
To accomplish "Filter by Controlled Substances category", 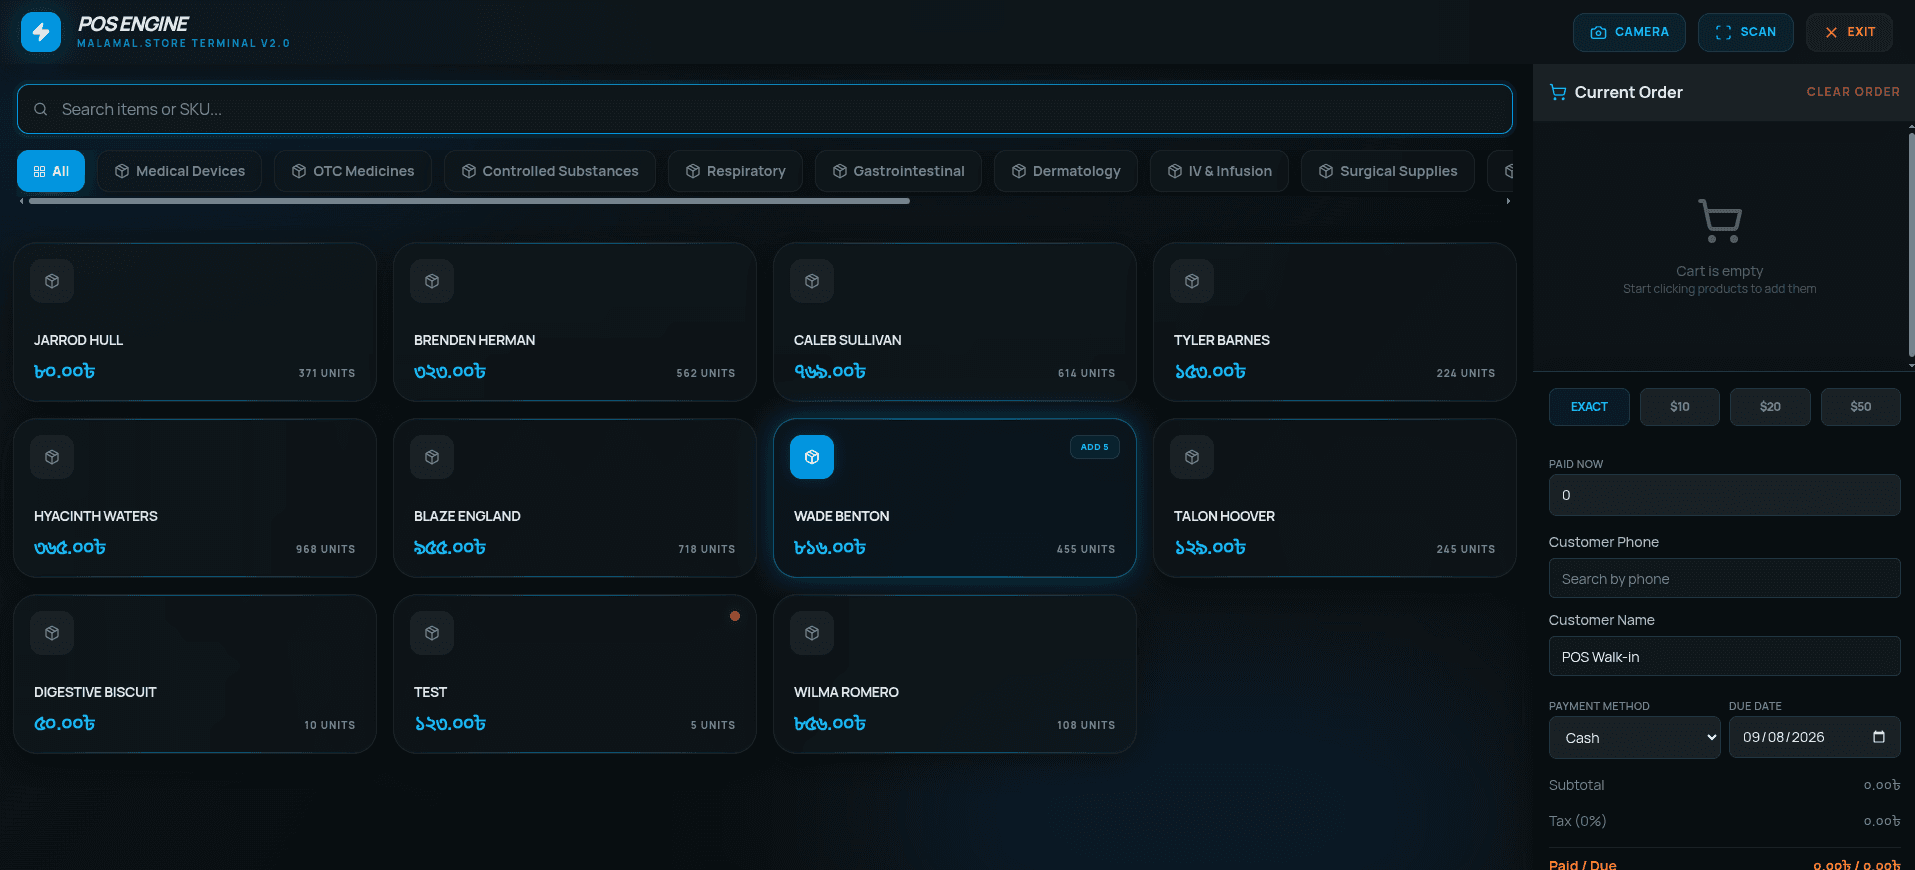I will [549, 171].
